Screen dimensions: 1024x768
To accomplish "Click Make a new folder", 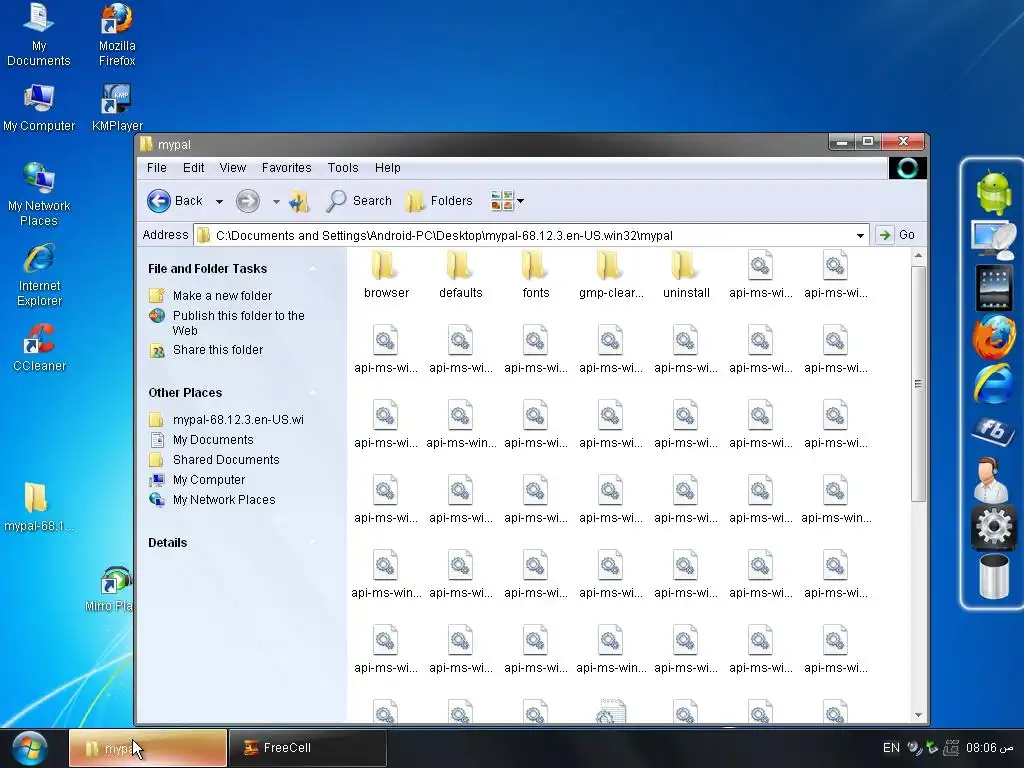I will [x=222, y=296].
